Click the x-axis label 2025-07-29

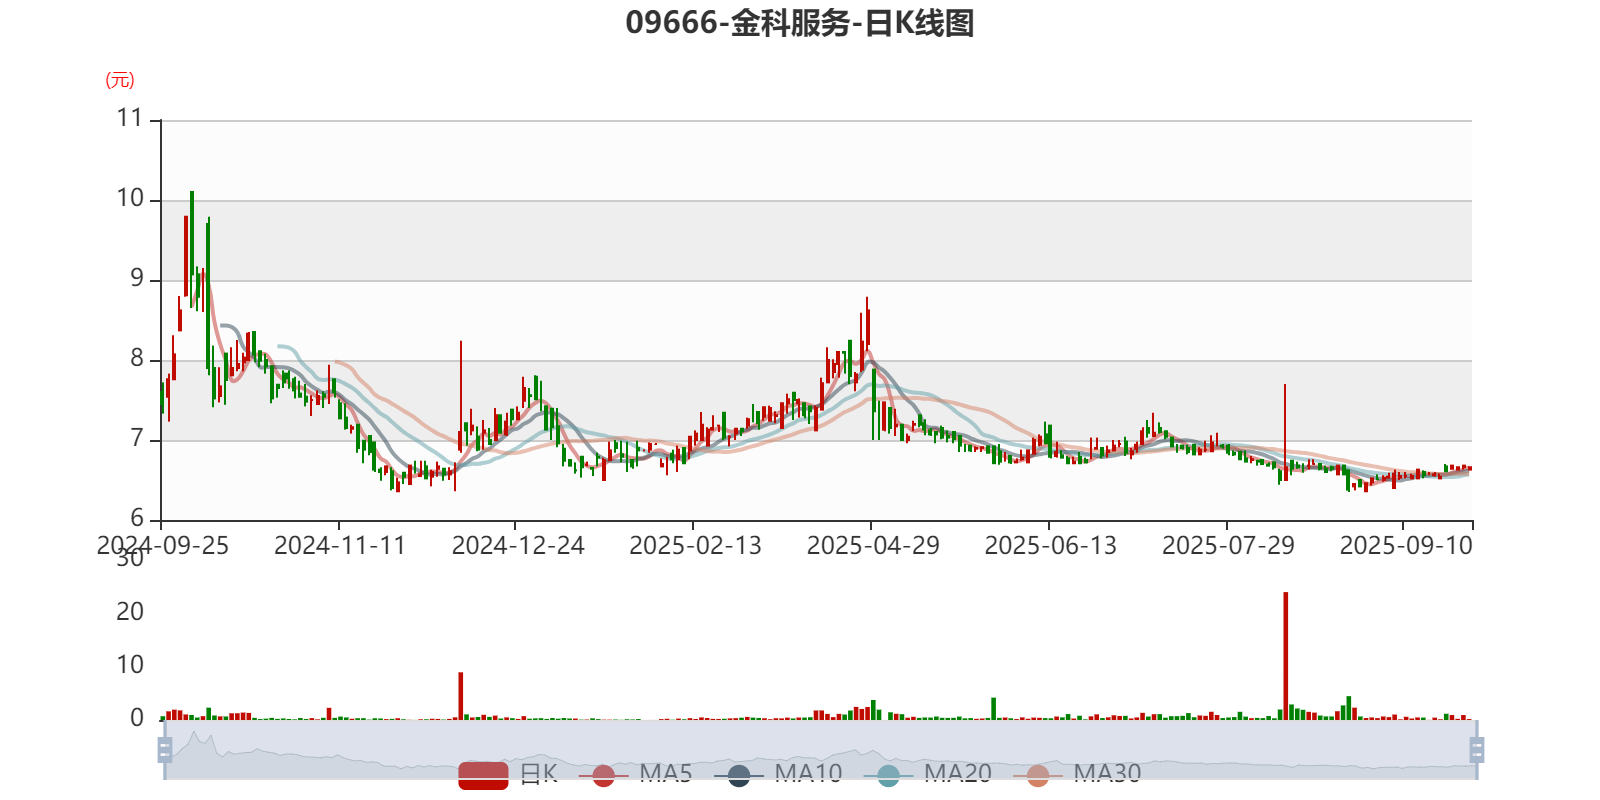tap(1228, 545)
